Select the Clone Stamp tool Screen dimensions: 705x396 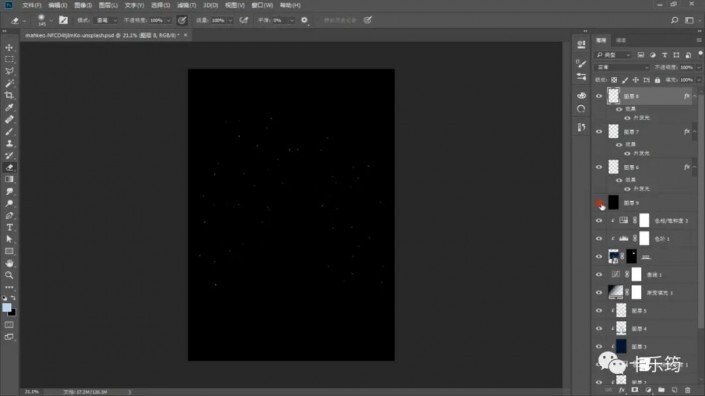(9, 143)
